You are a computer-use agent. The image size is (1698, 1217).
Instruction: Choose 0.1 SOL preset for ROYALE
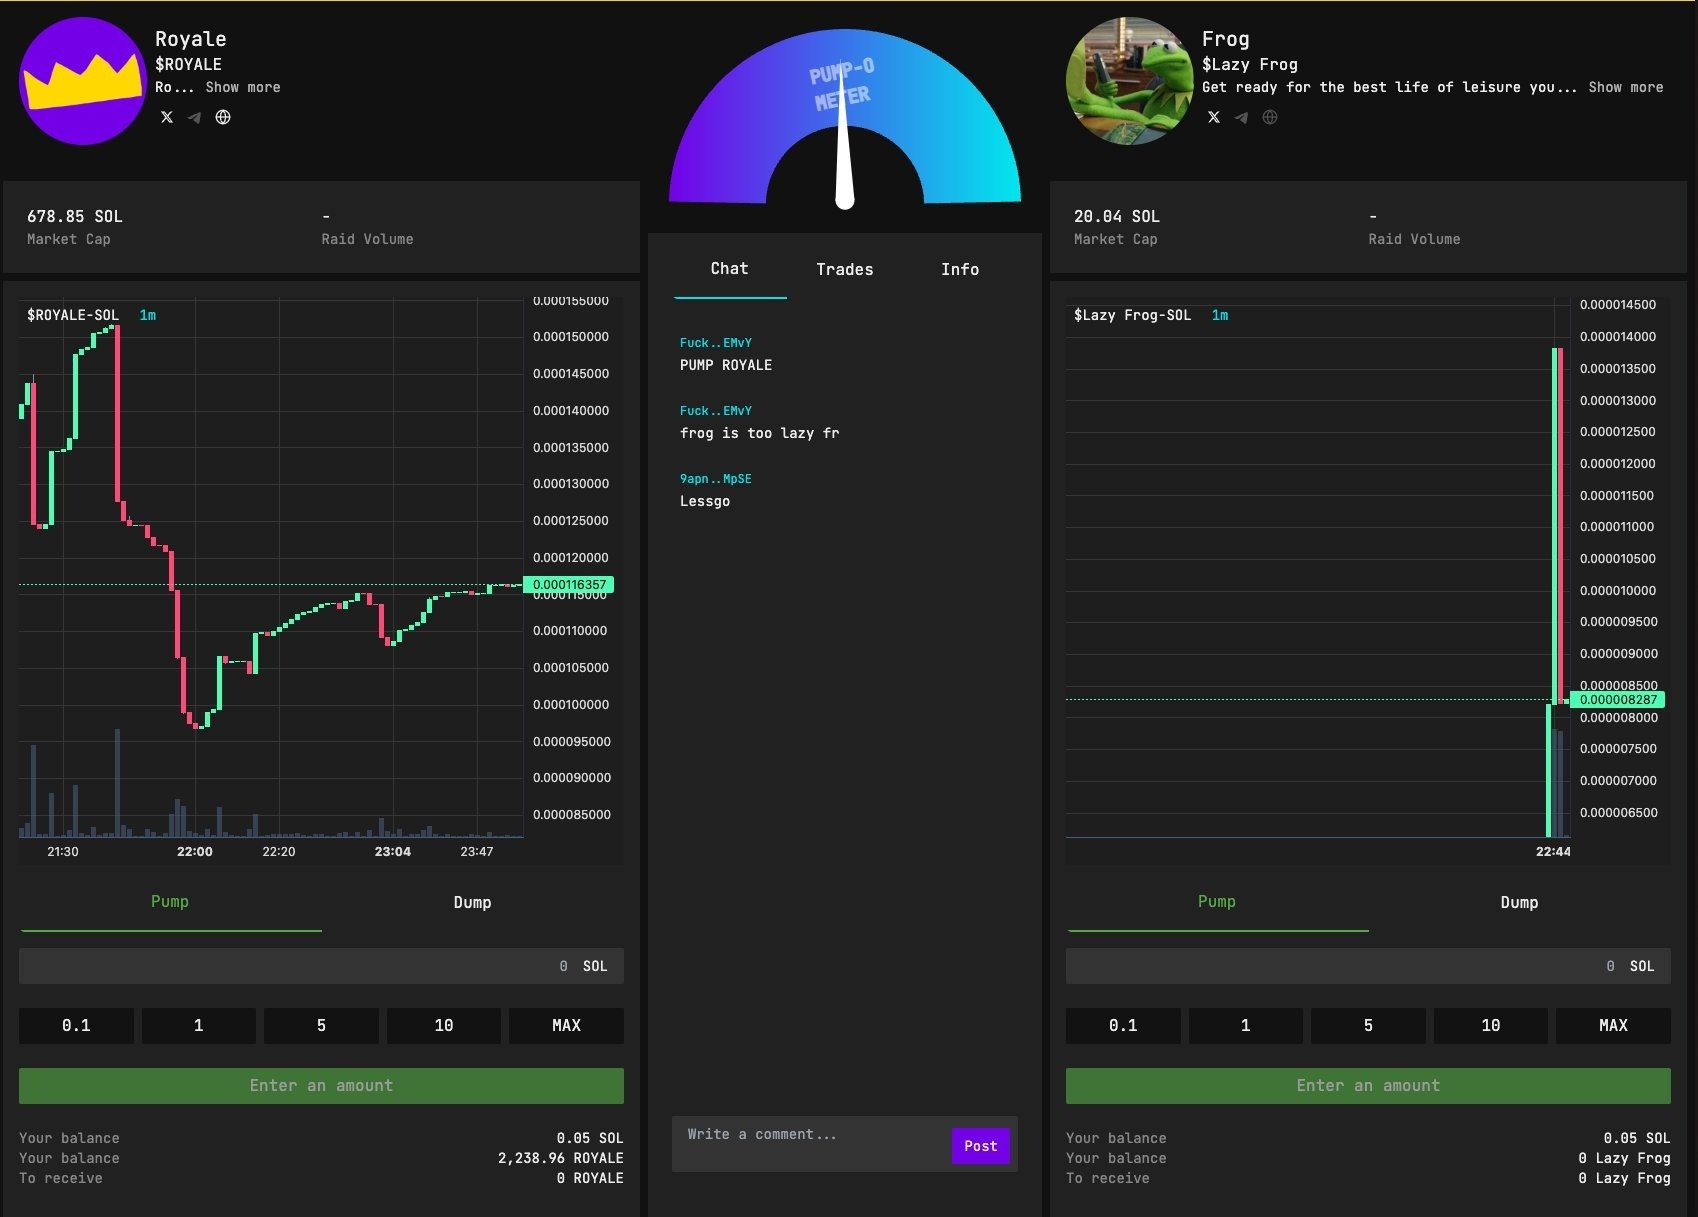(x=76, y=1025)
